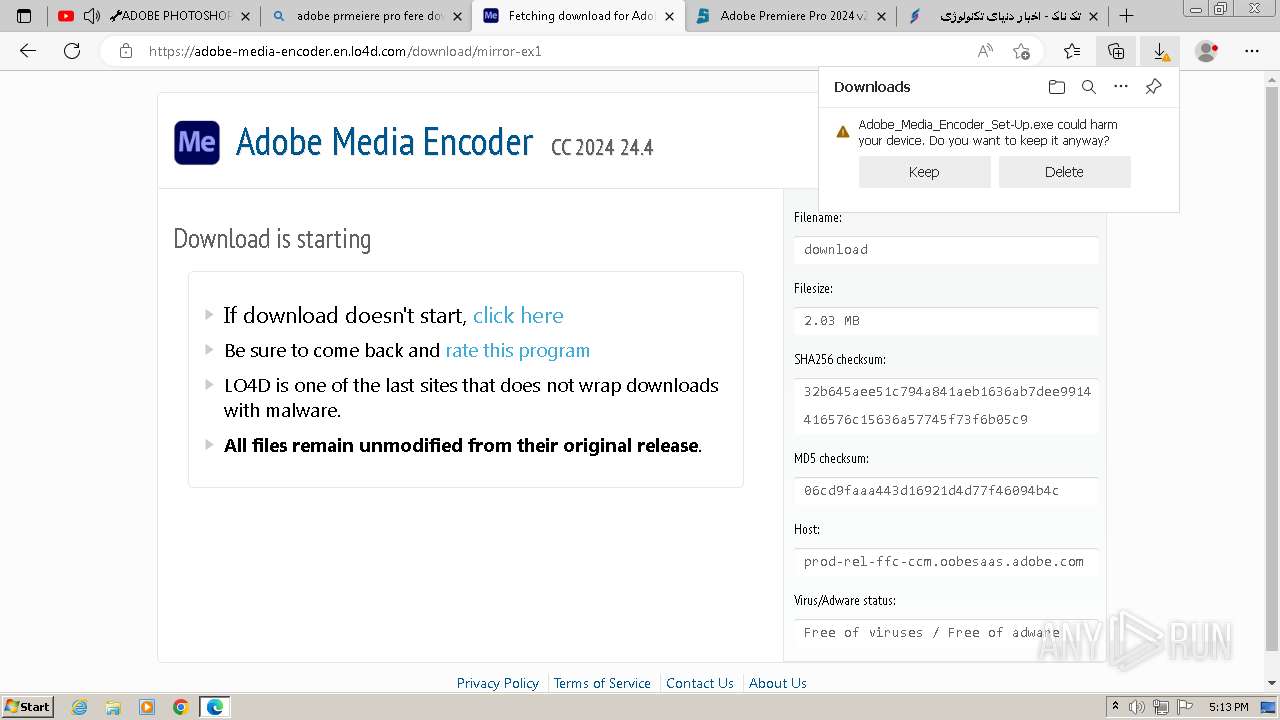Refresh the current page
This screenshot has height=720, width=1280.
[x=72, y=51]
